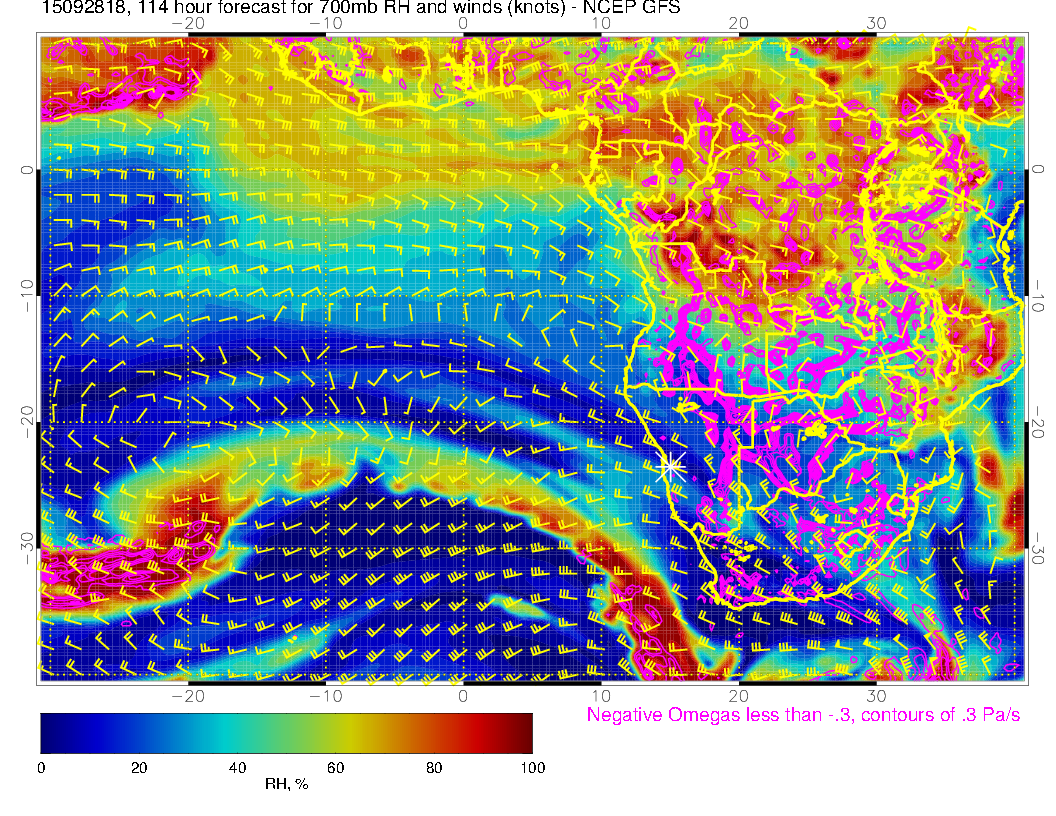
Task: Click bottom axis longitude label '30'
Action: pyautogui.click(x=876, y=696)
